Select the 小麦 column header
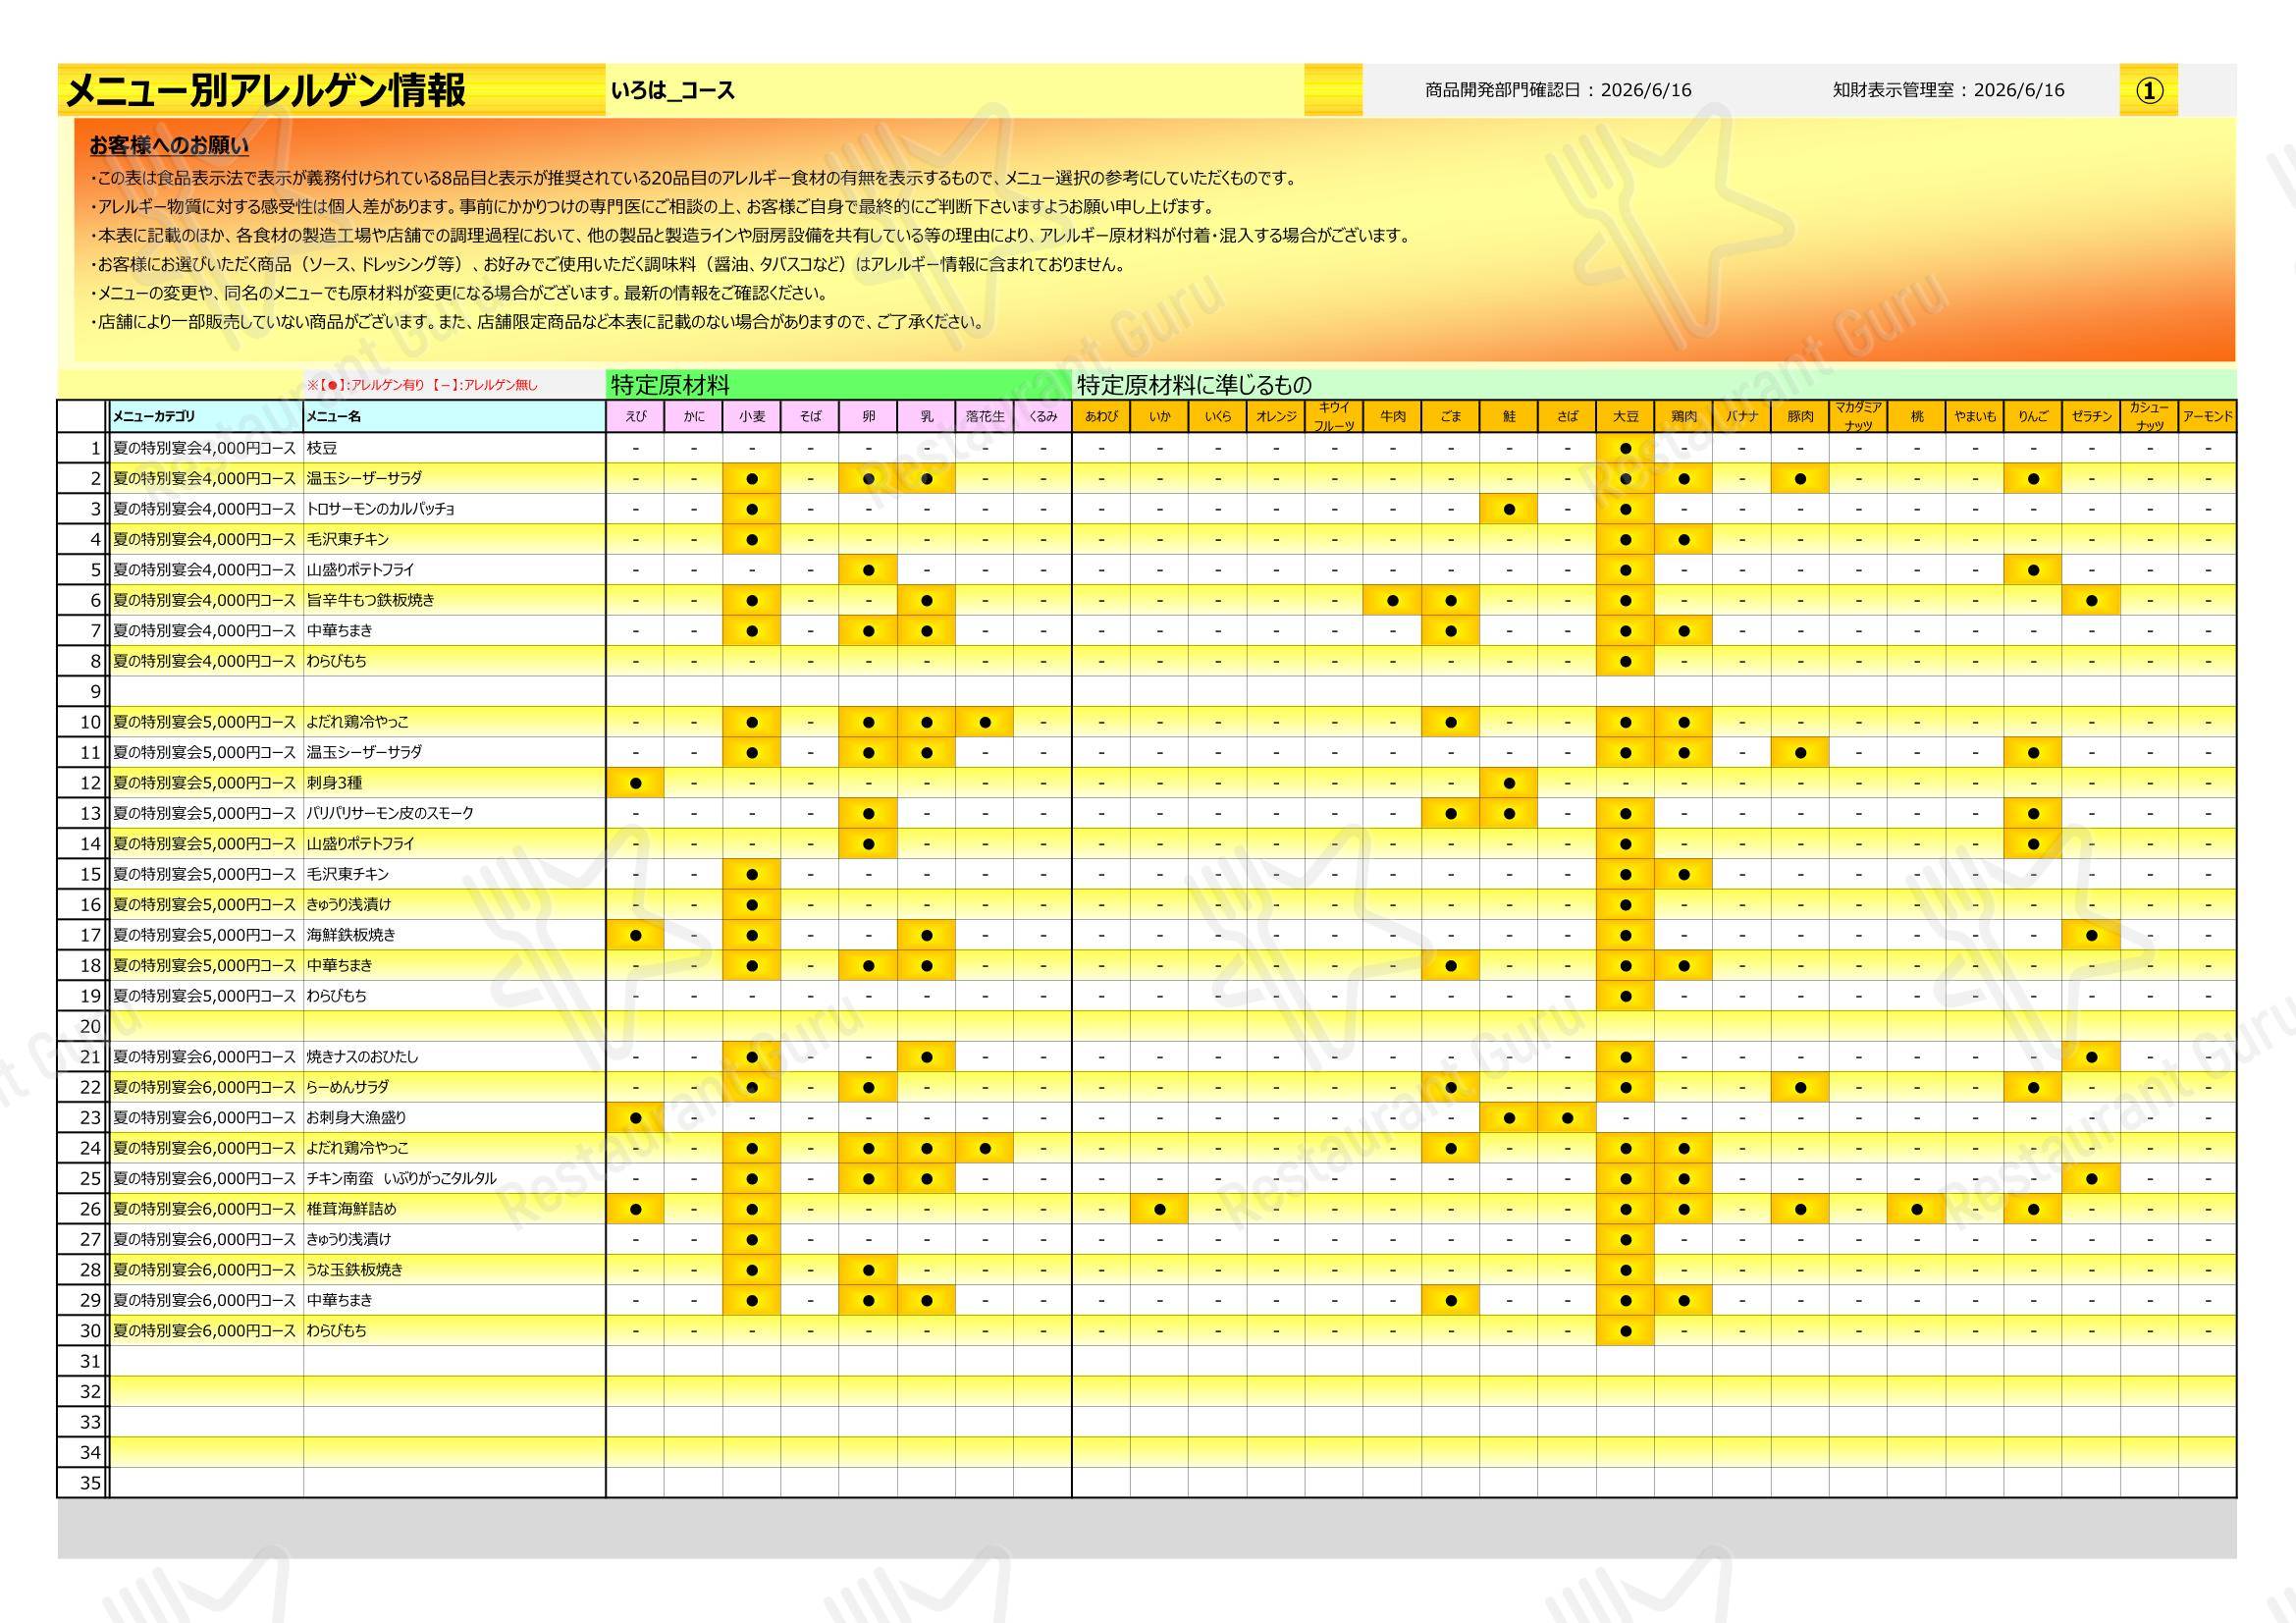Screen dimensions: 2296x1623 752,416
